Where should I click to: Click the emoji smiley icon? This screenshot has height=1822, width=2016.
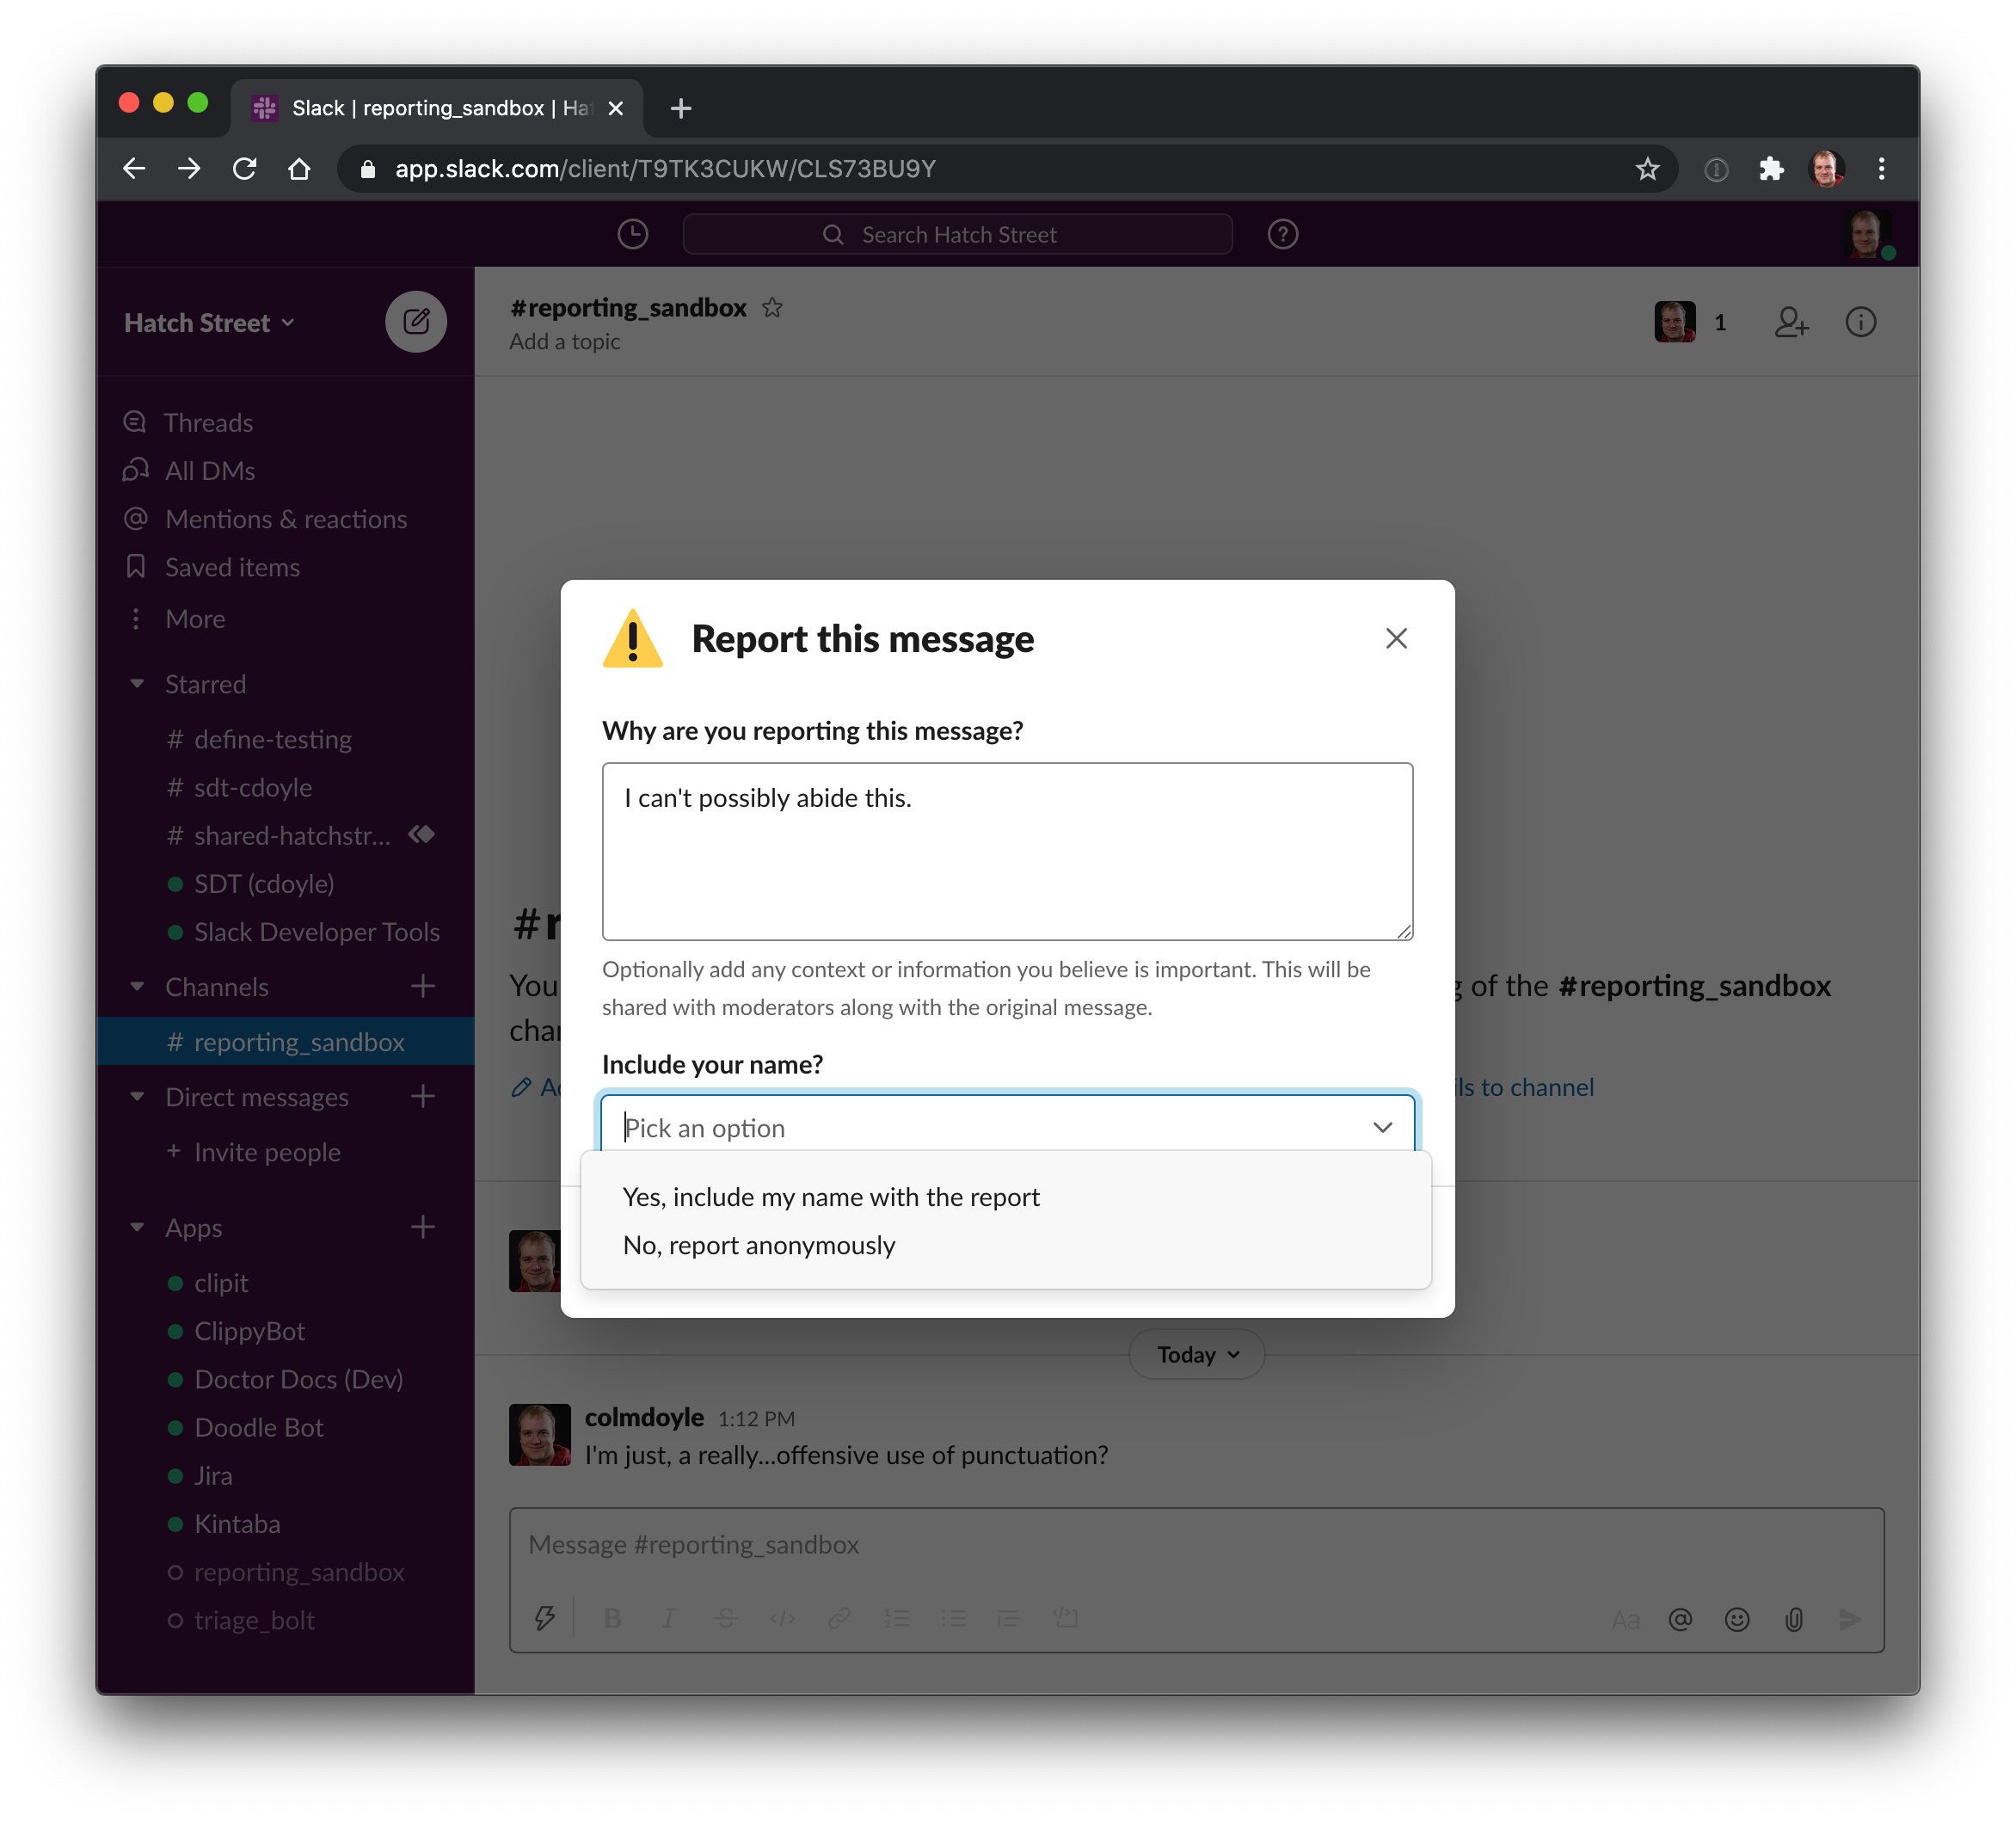click(1737, 1619)
